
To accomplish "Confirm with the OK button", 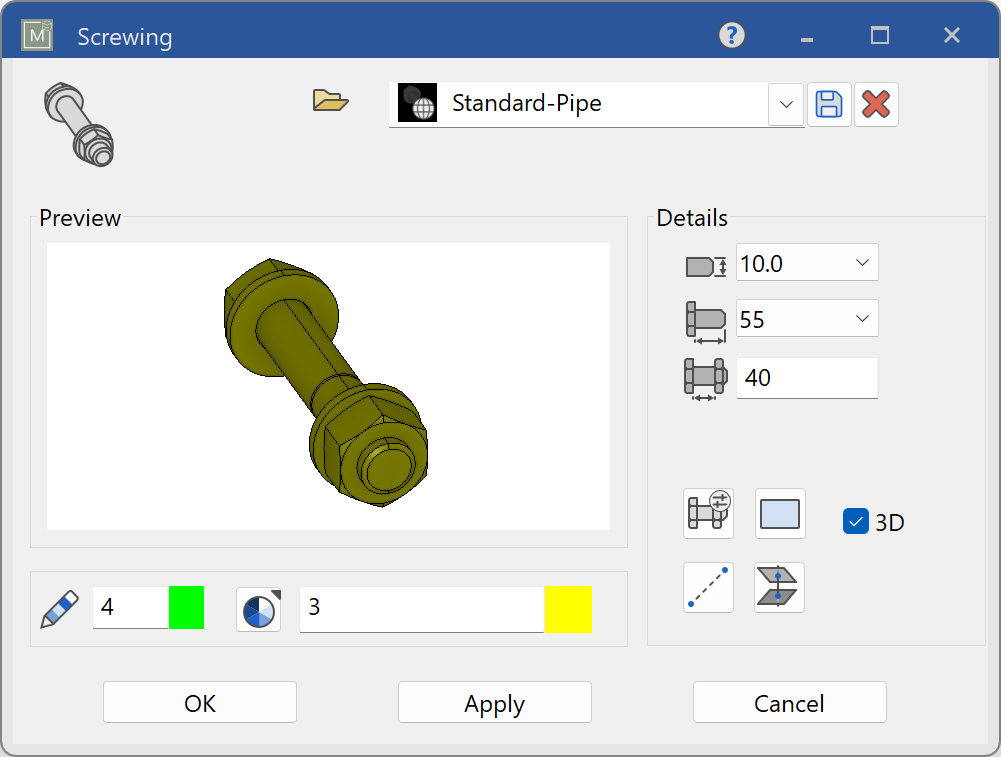I will click(x=199, y=701).
